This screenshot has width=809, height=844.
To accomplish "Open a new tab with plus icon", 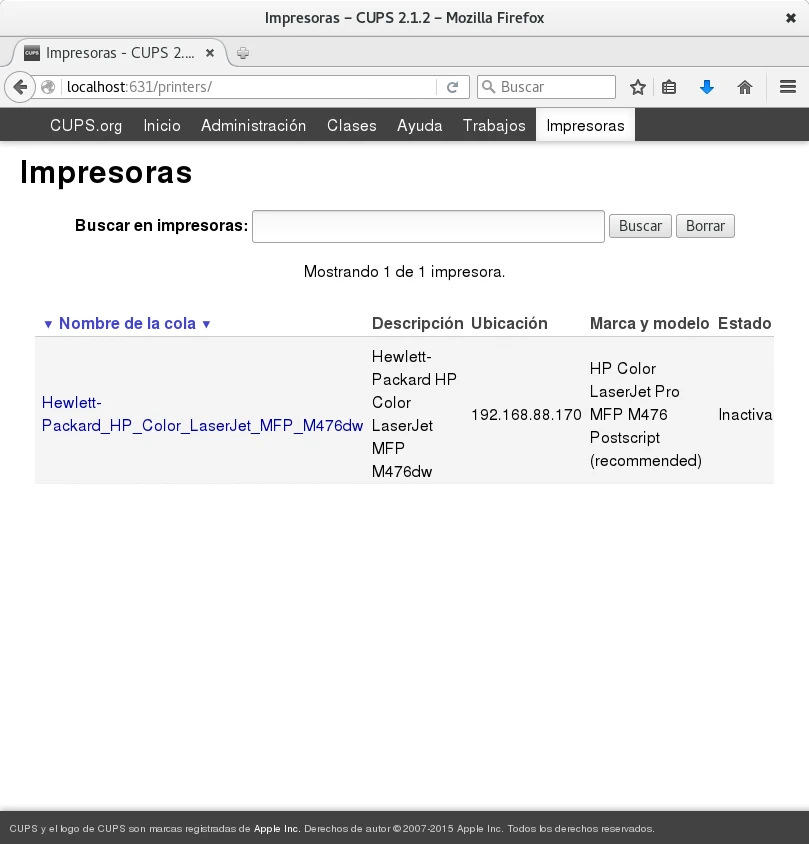I will [x=243, y=53].
